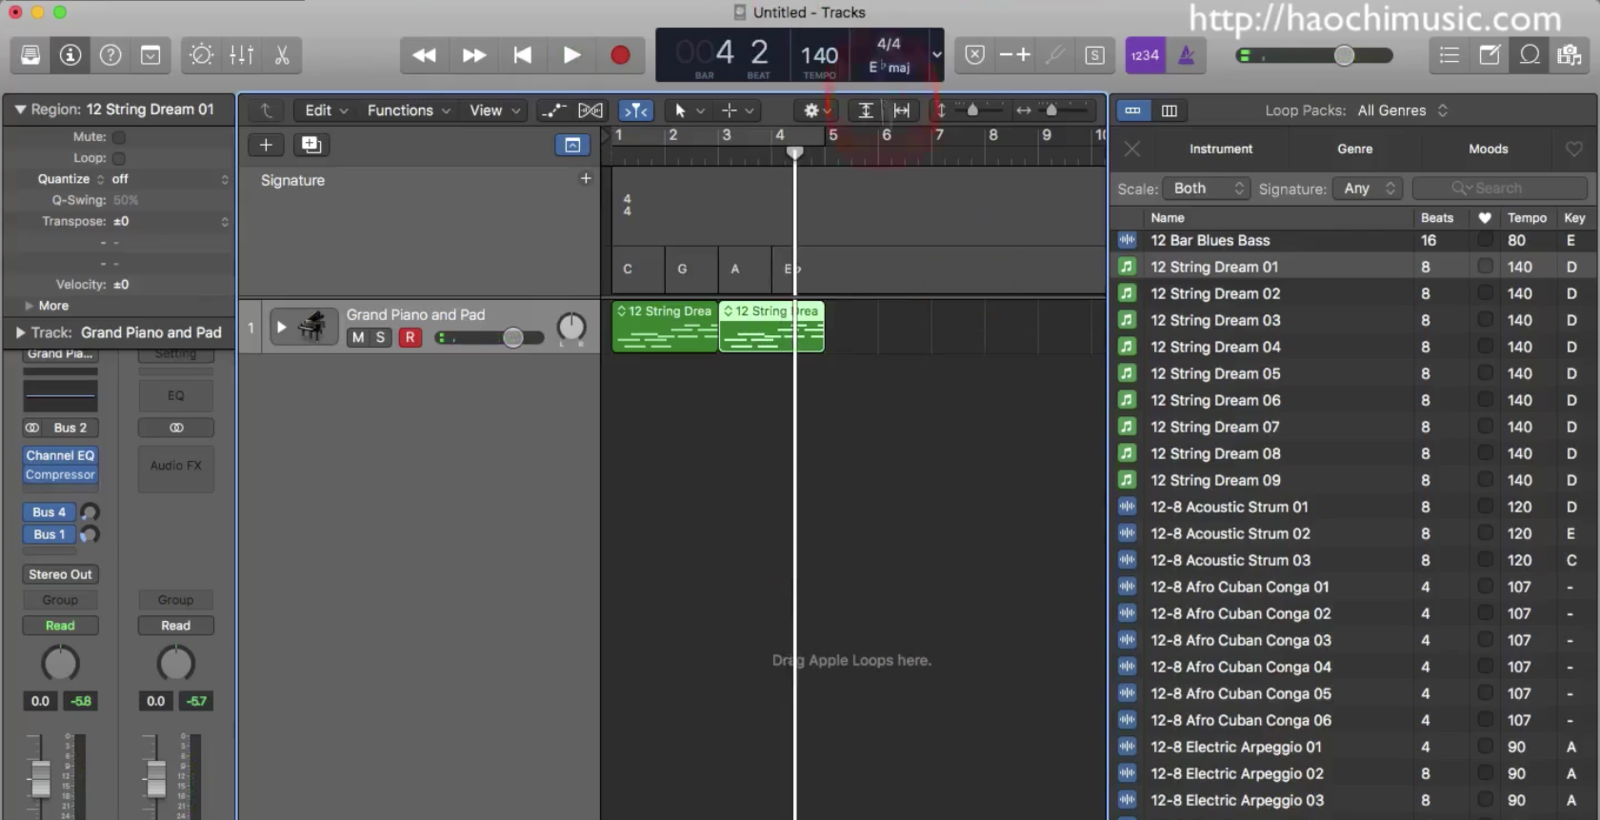Open the Note Pads button

(1489, 55)
